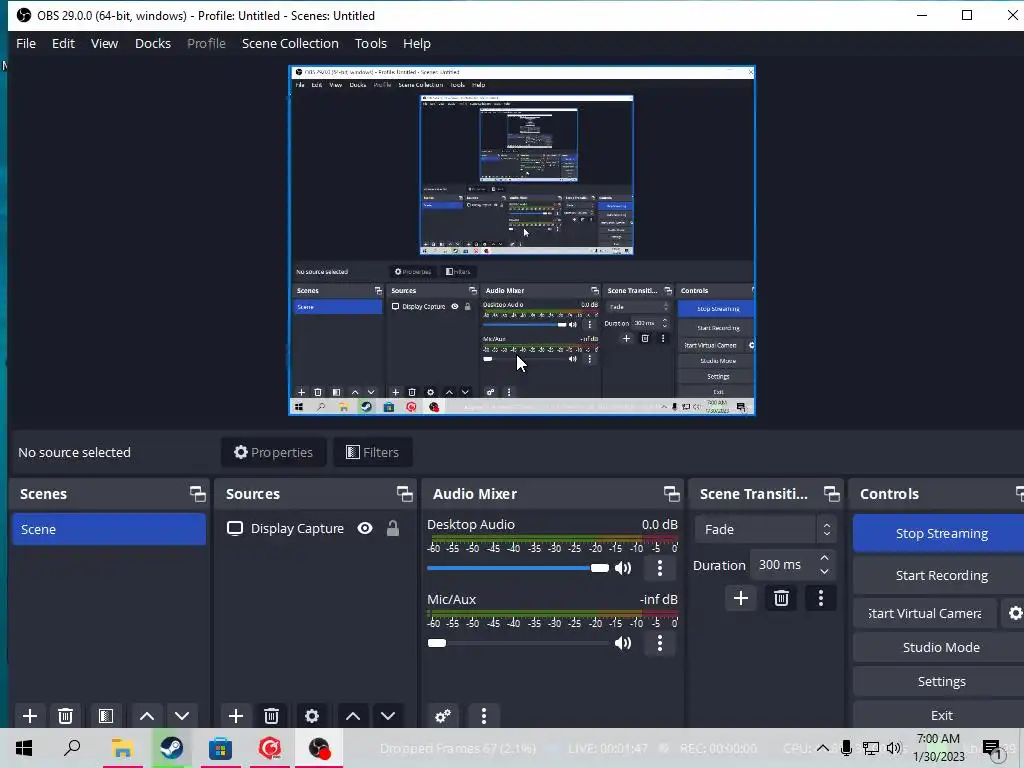Open File Explorer from the taskbar

122,748
